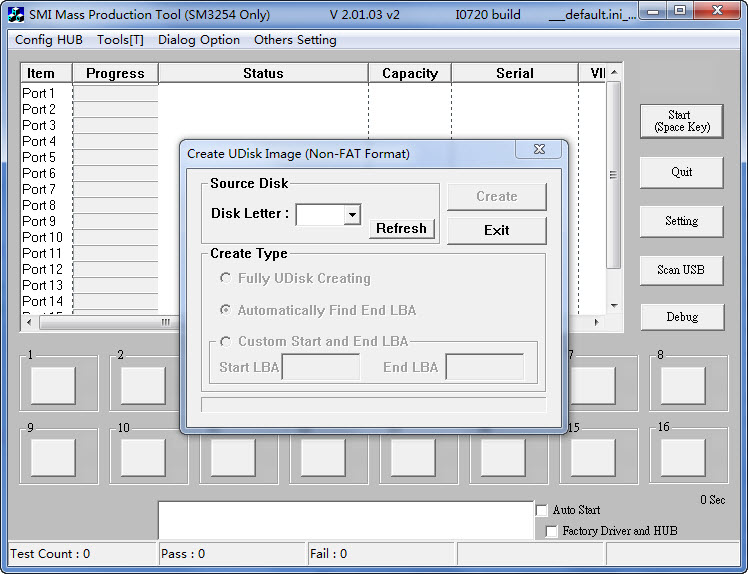
Task: Click horizontal scroll left arrow
Action: 30,323
